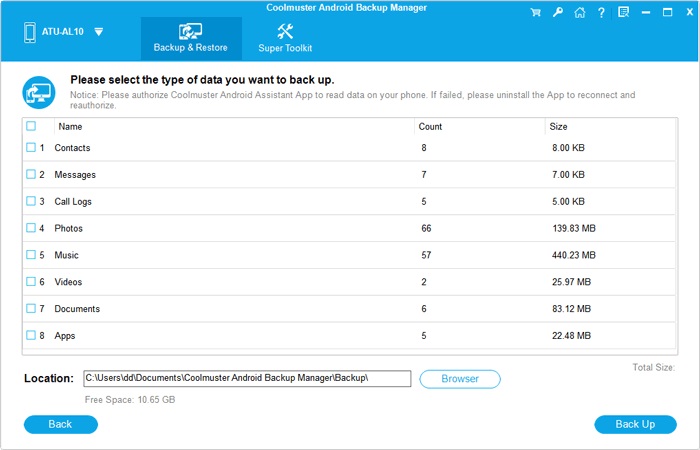The image size is (700, 450).
Task: Tick the Contacts checkbox
Action: click(x=31, y=148)
